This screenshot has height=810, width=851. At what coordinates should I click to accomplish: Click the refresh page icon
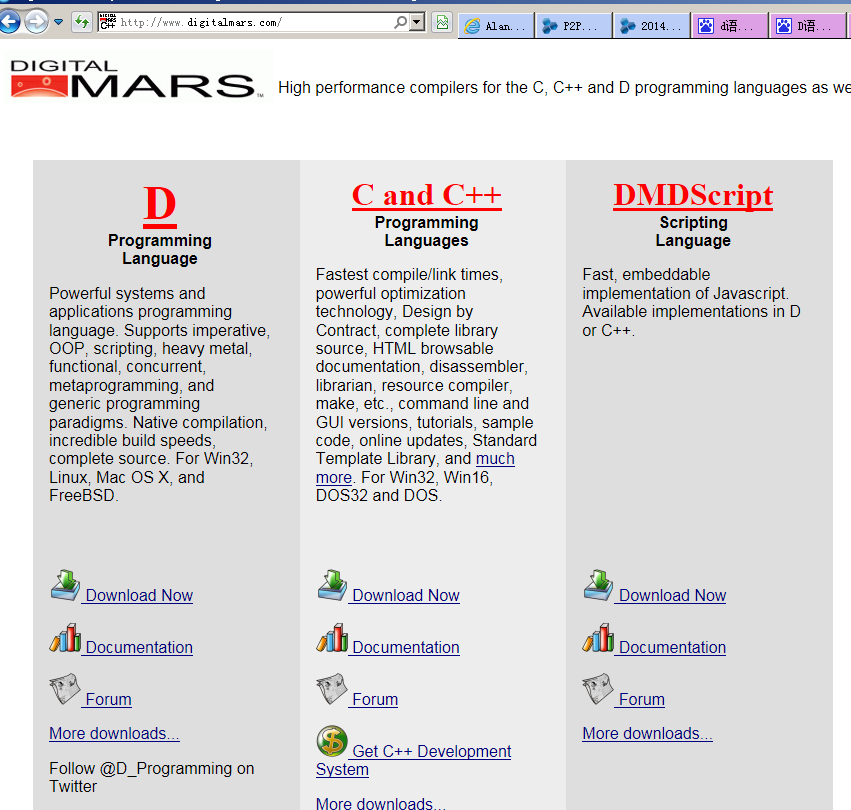pyautogui.click(x=82, y=22)
